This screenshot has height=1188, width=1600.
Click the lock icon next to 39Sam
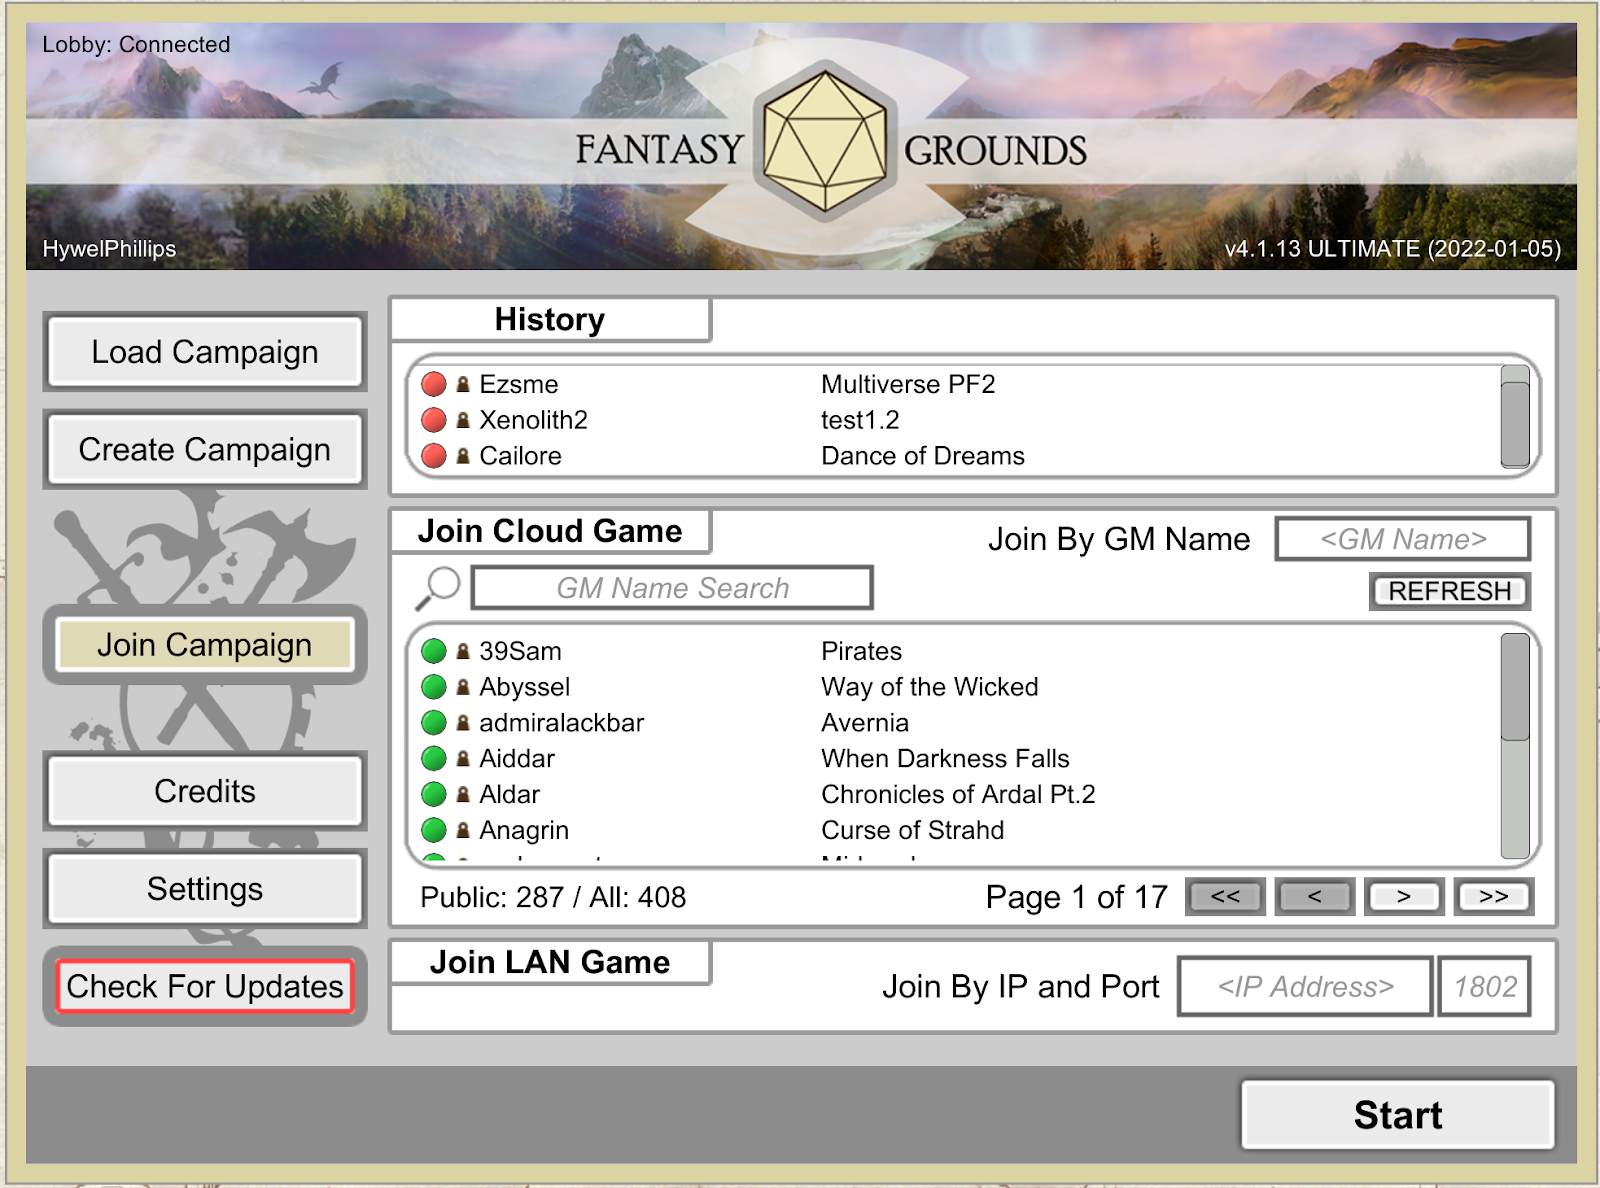click(463, 651)
